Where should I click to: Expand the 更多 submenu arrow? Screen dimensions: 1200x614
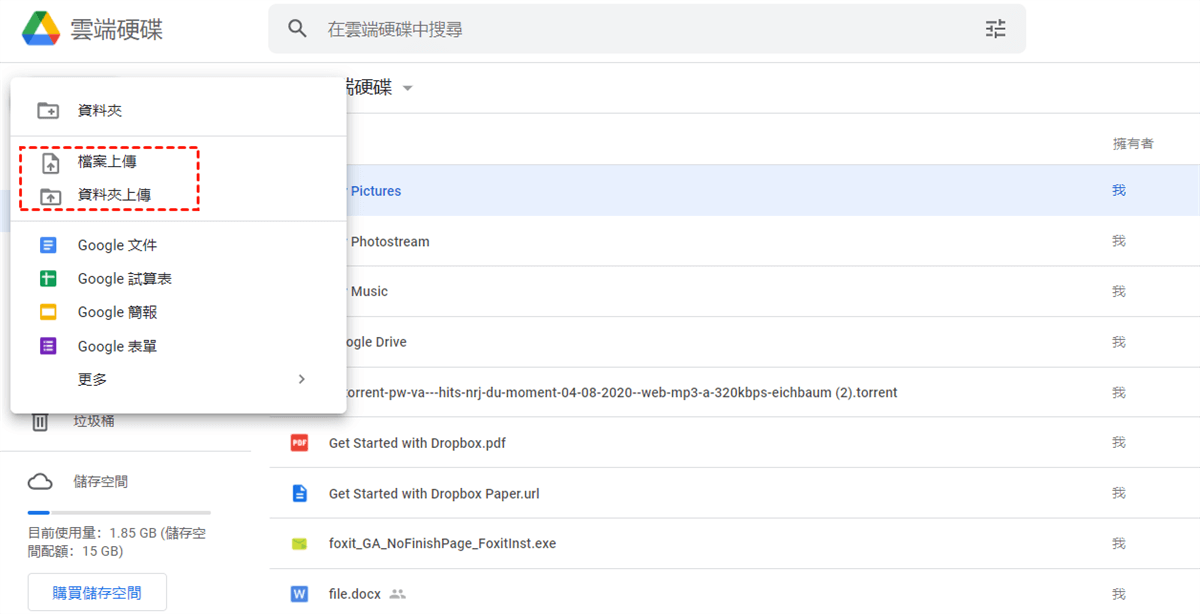[301, 379]
